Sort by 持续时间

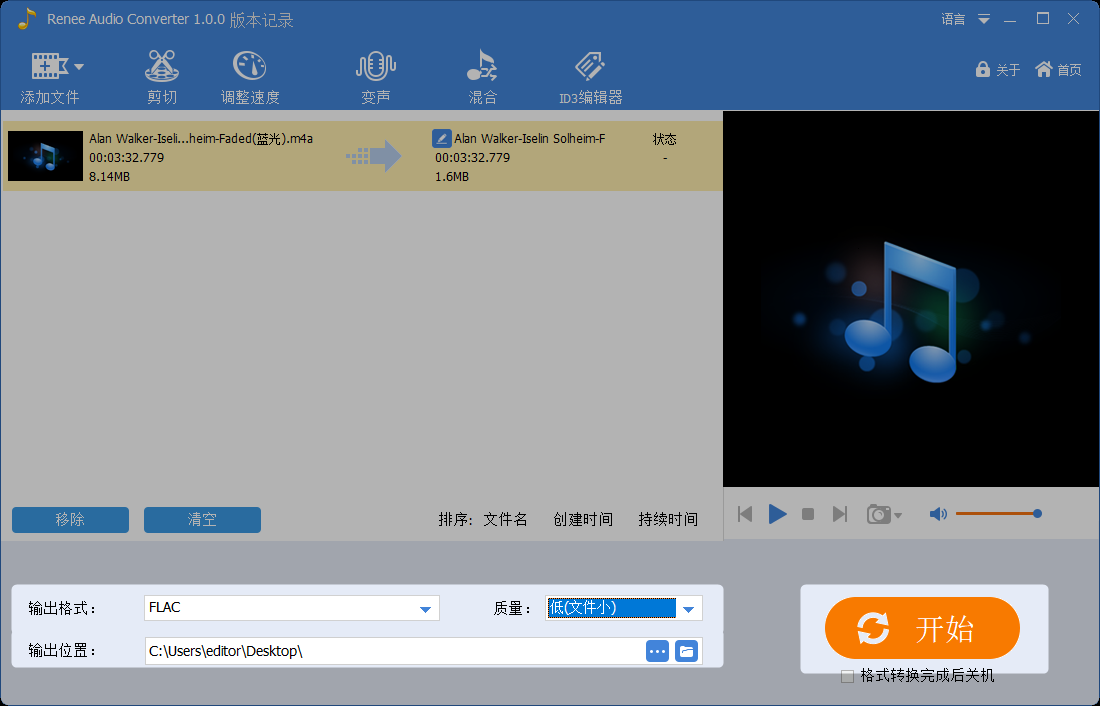coord(668,519)
